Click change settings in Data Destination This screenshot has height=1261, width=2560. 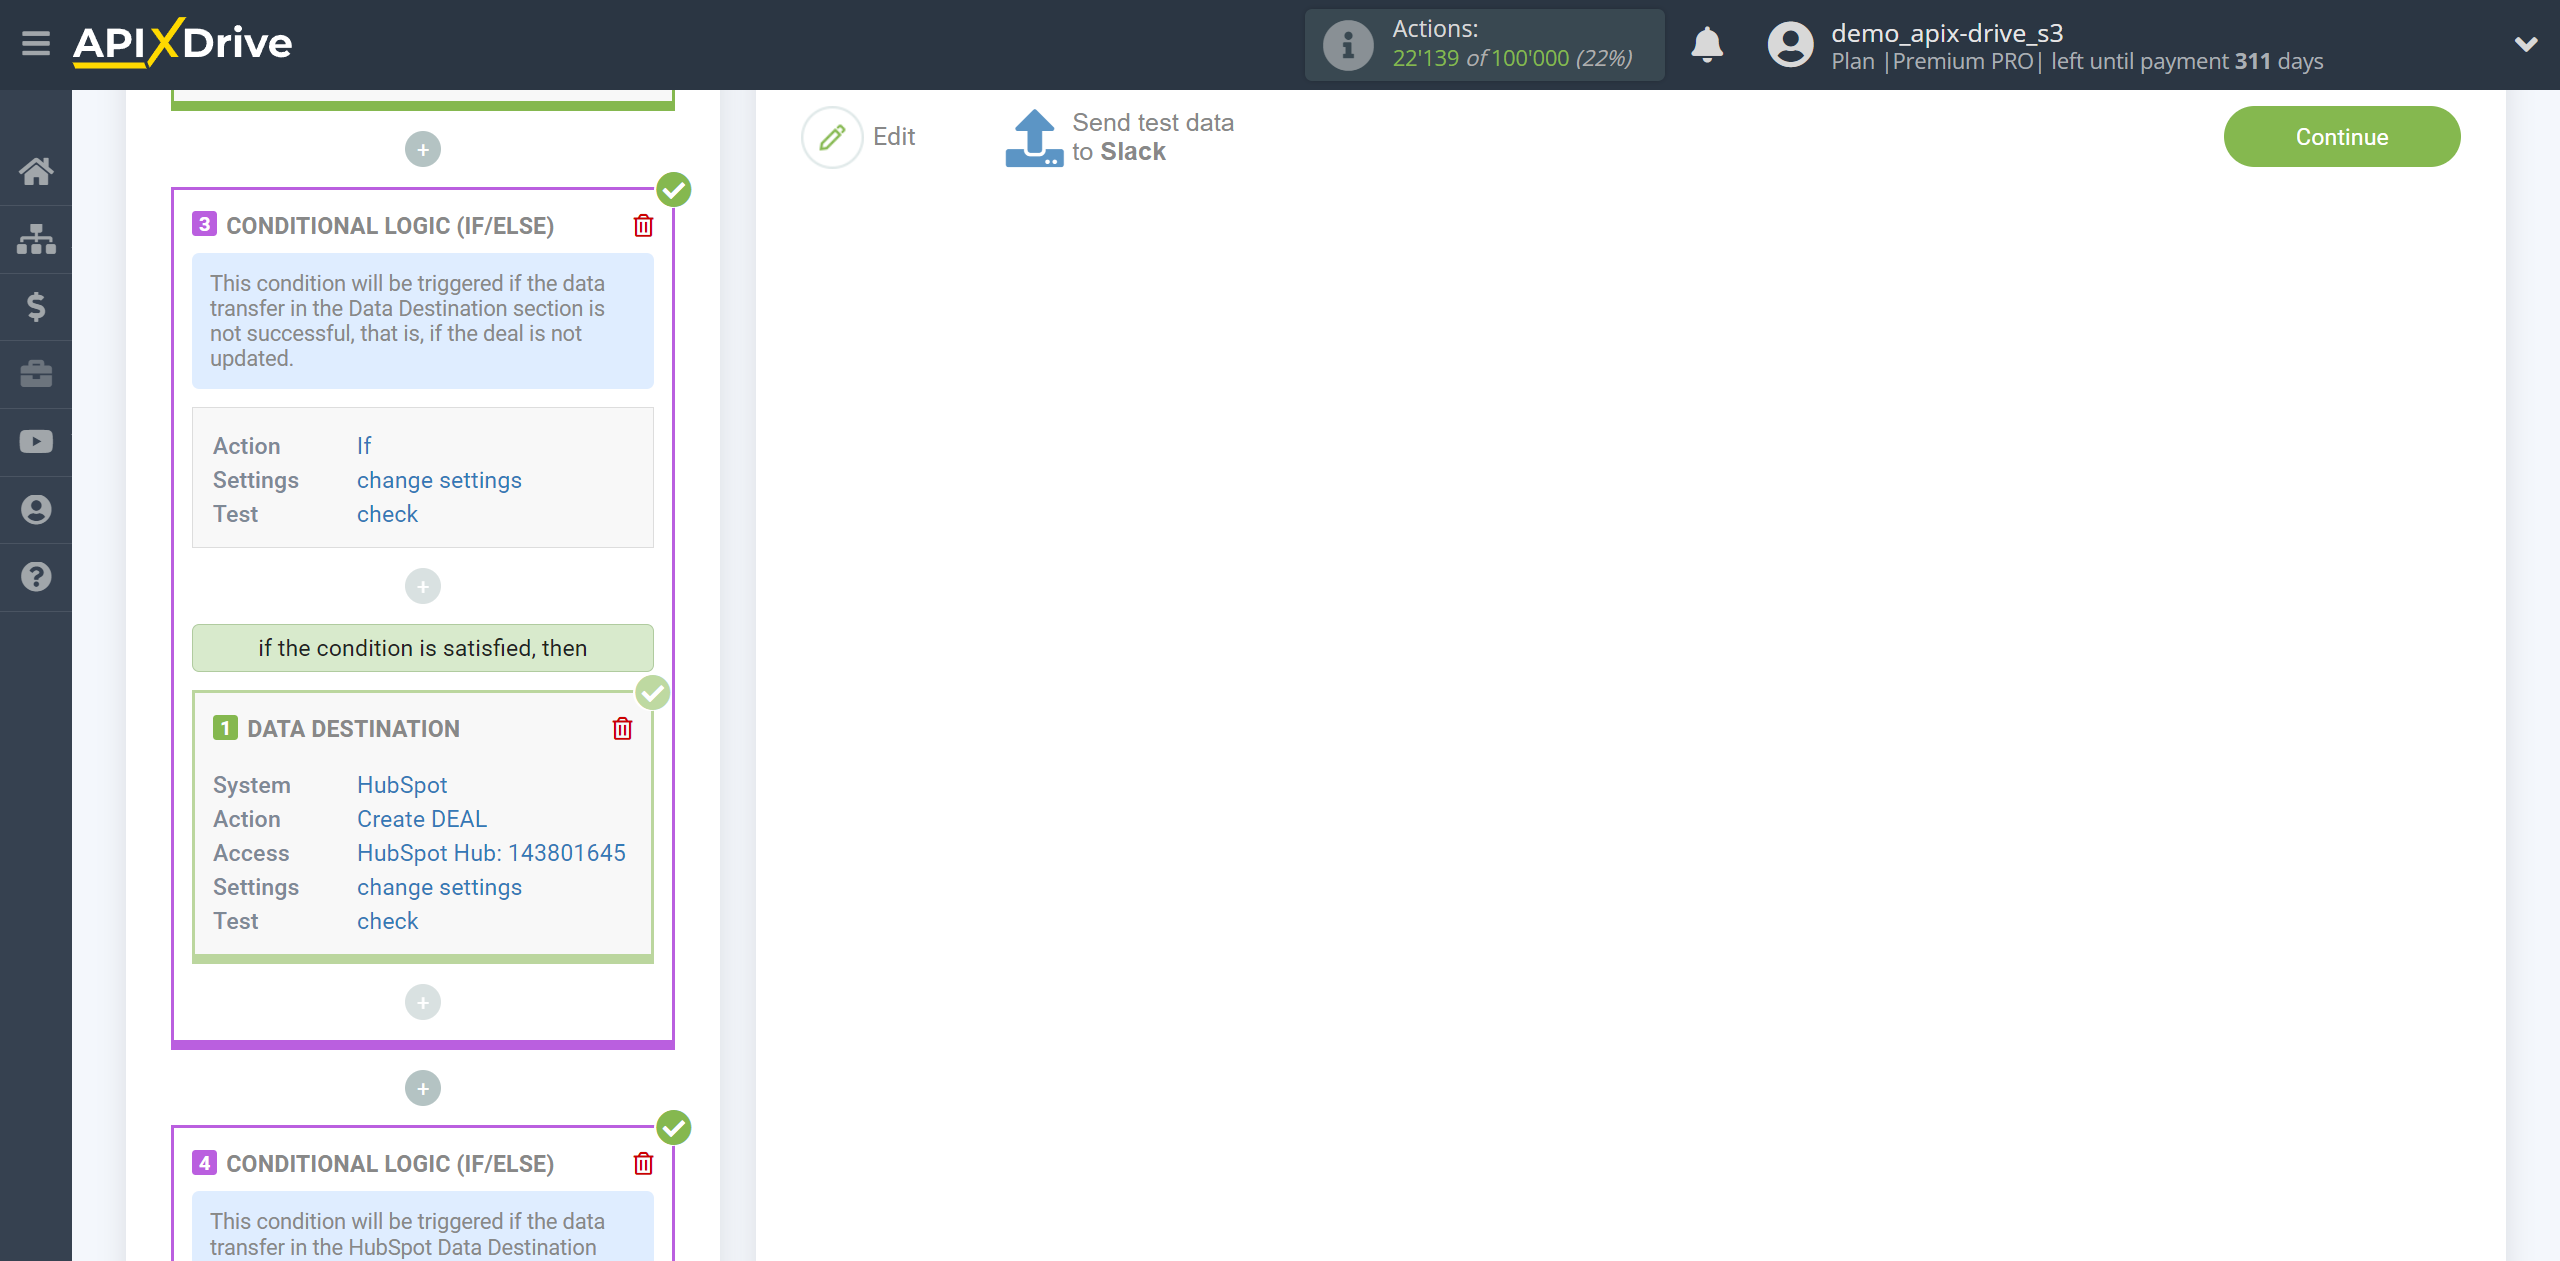pyautogui.click(x=439, y=887)
